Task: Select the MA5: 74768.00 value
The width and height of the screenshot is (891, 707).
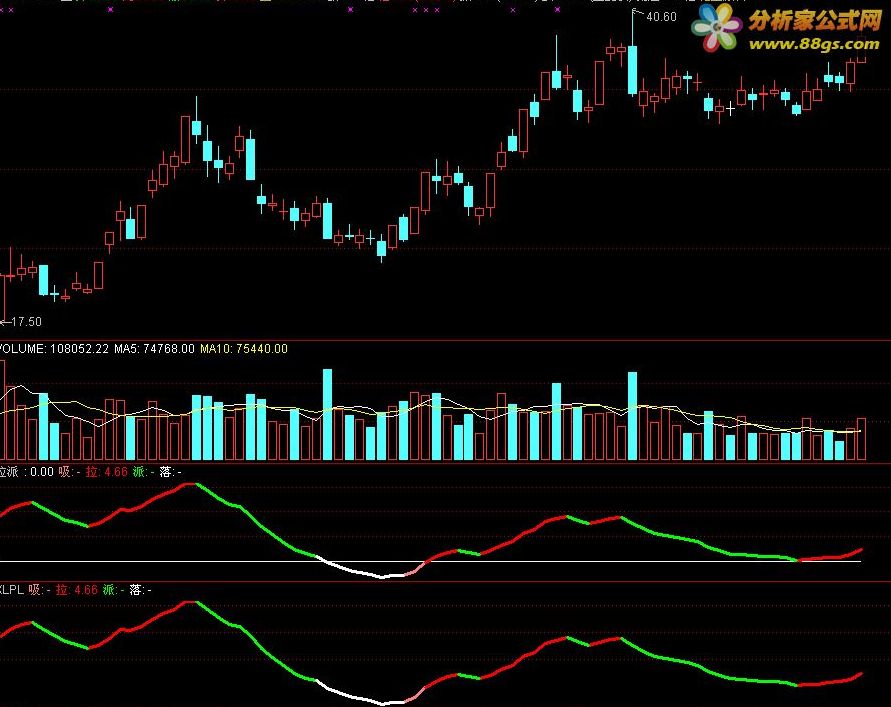Action: (x=154, y=348)
